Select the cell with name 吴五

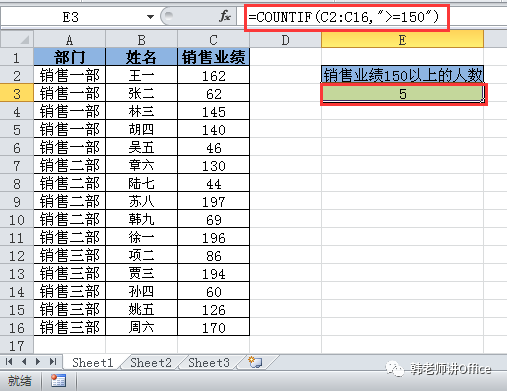coord(141,147)
